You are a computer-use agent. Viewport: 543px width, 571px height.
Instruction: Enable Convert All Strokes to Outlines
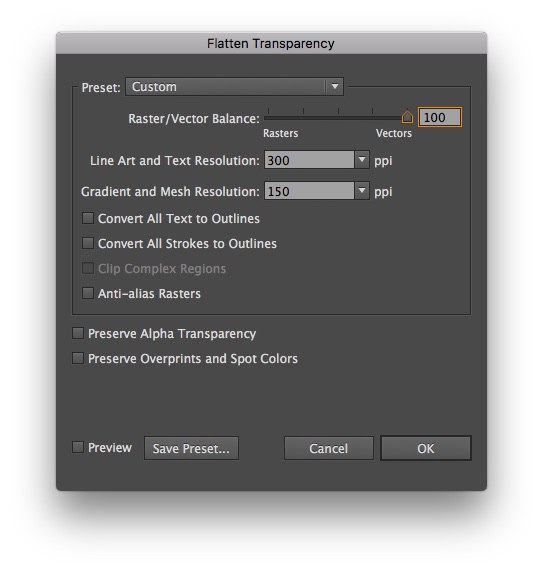tap(88, 243)
